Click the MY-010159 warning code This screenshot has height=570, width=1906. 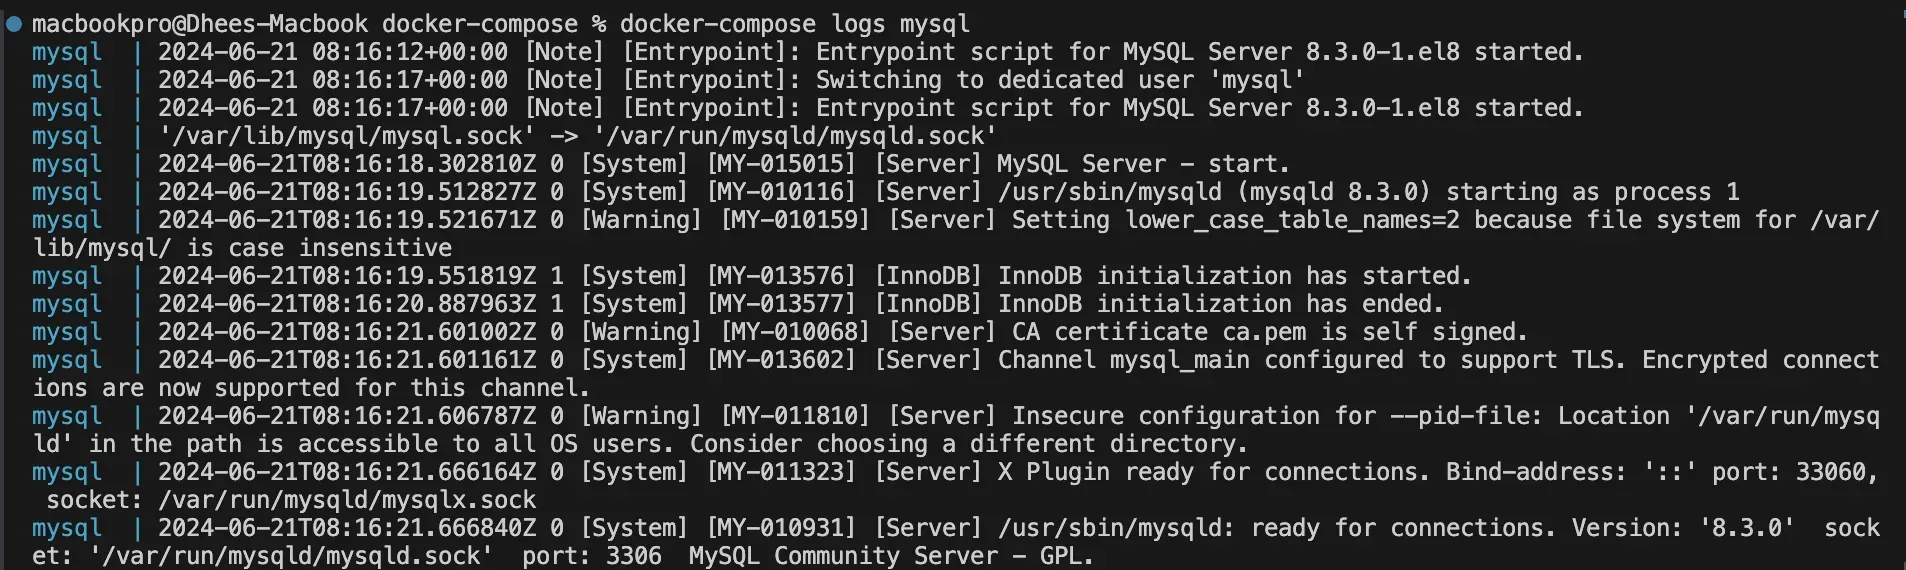(795, 219)
